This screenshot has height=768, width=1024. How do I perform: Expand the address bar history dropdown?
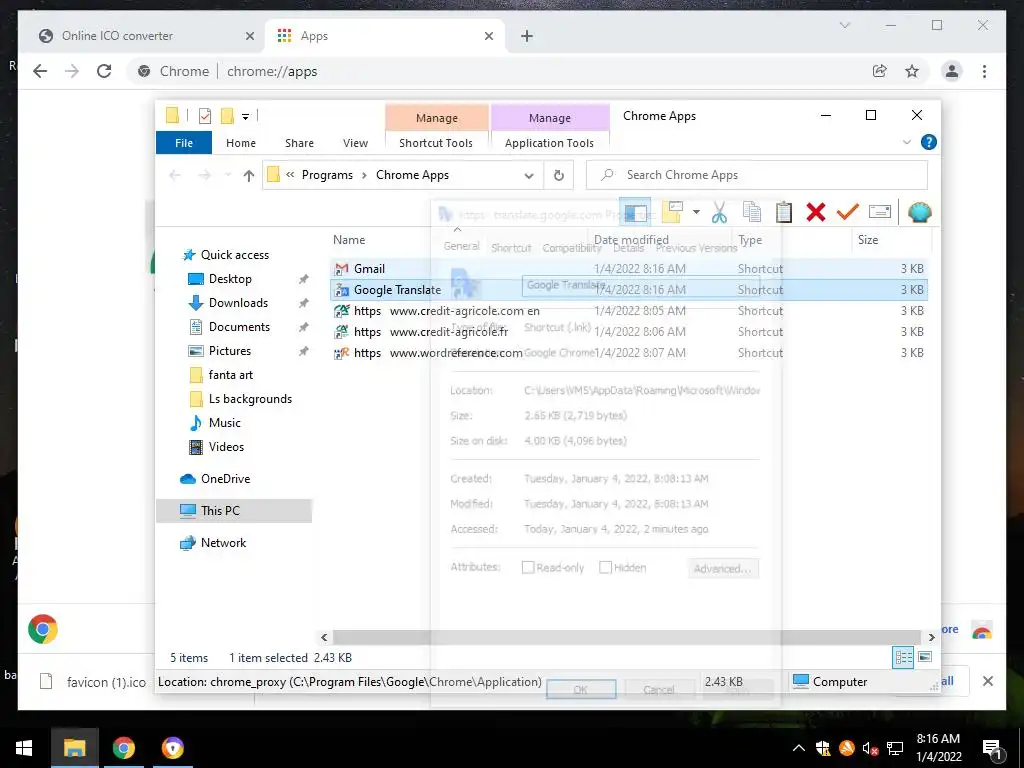[x=529, y=175]
